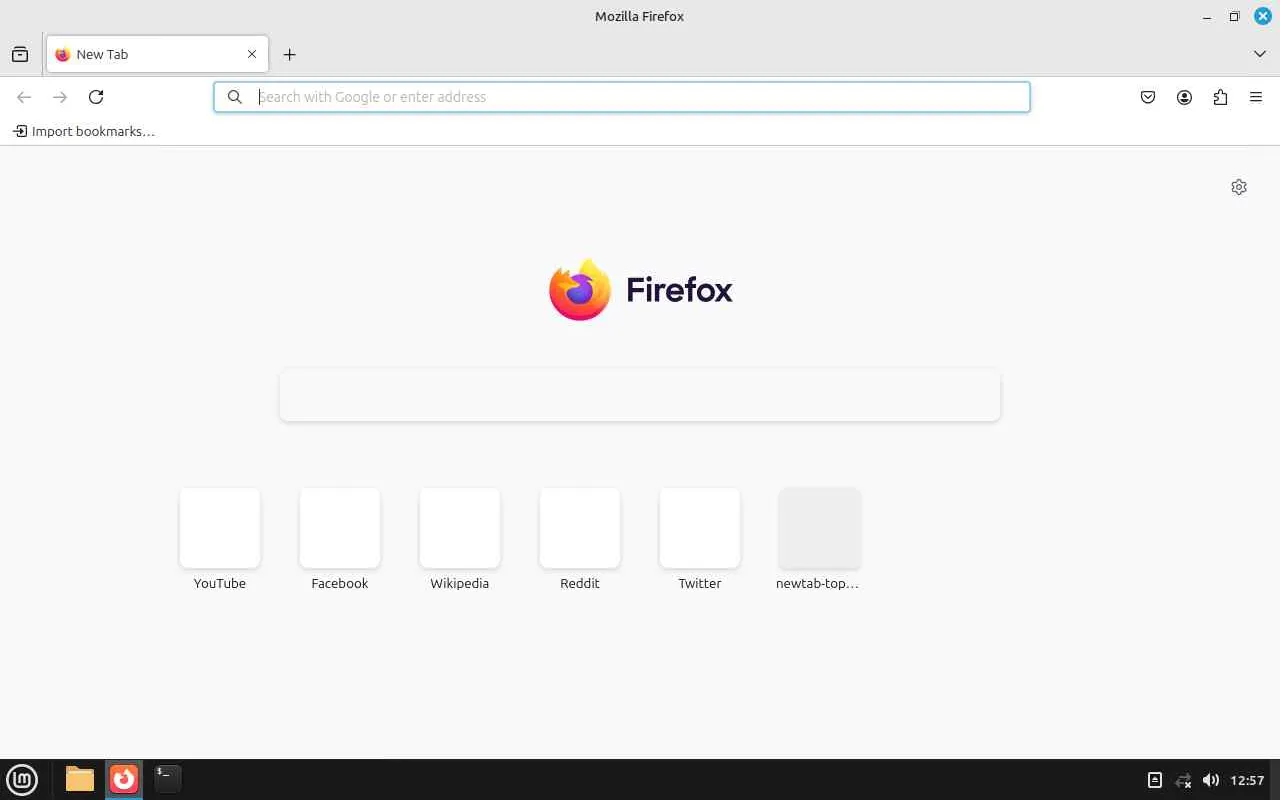Screen dimensions: 1280x800
Task: Expand the list all tabs chevron
Action: 1259,54
